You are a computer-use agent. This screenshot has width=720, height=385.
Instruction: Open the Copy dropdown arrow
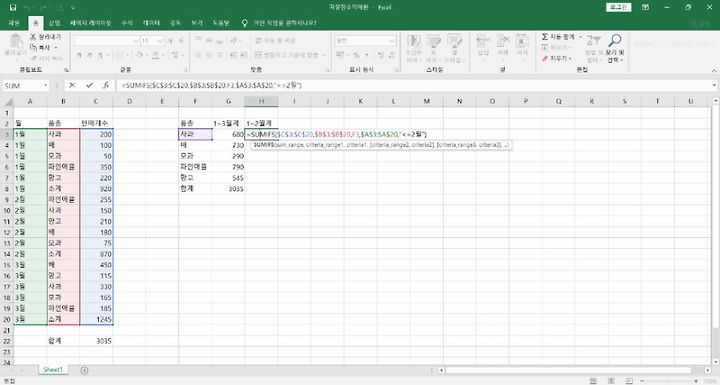tap(56, 47)
